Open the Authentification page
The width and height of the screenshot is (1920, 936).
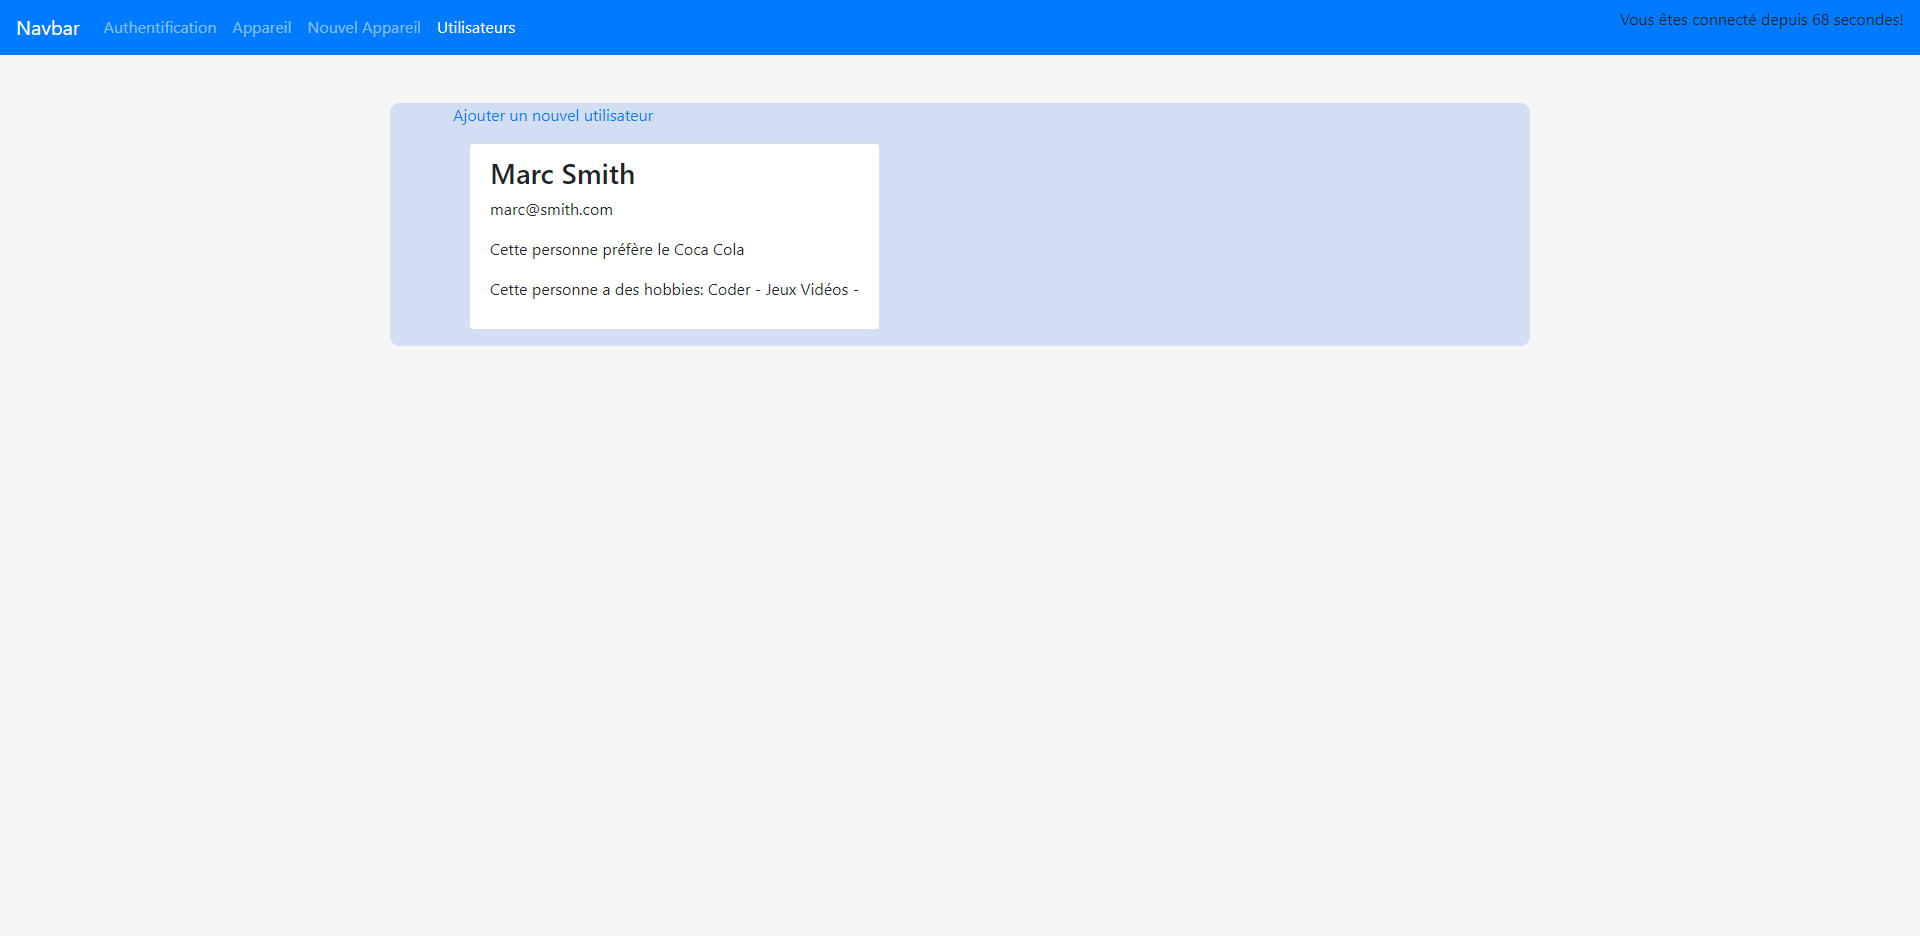[x=160, y=28]
